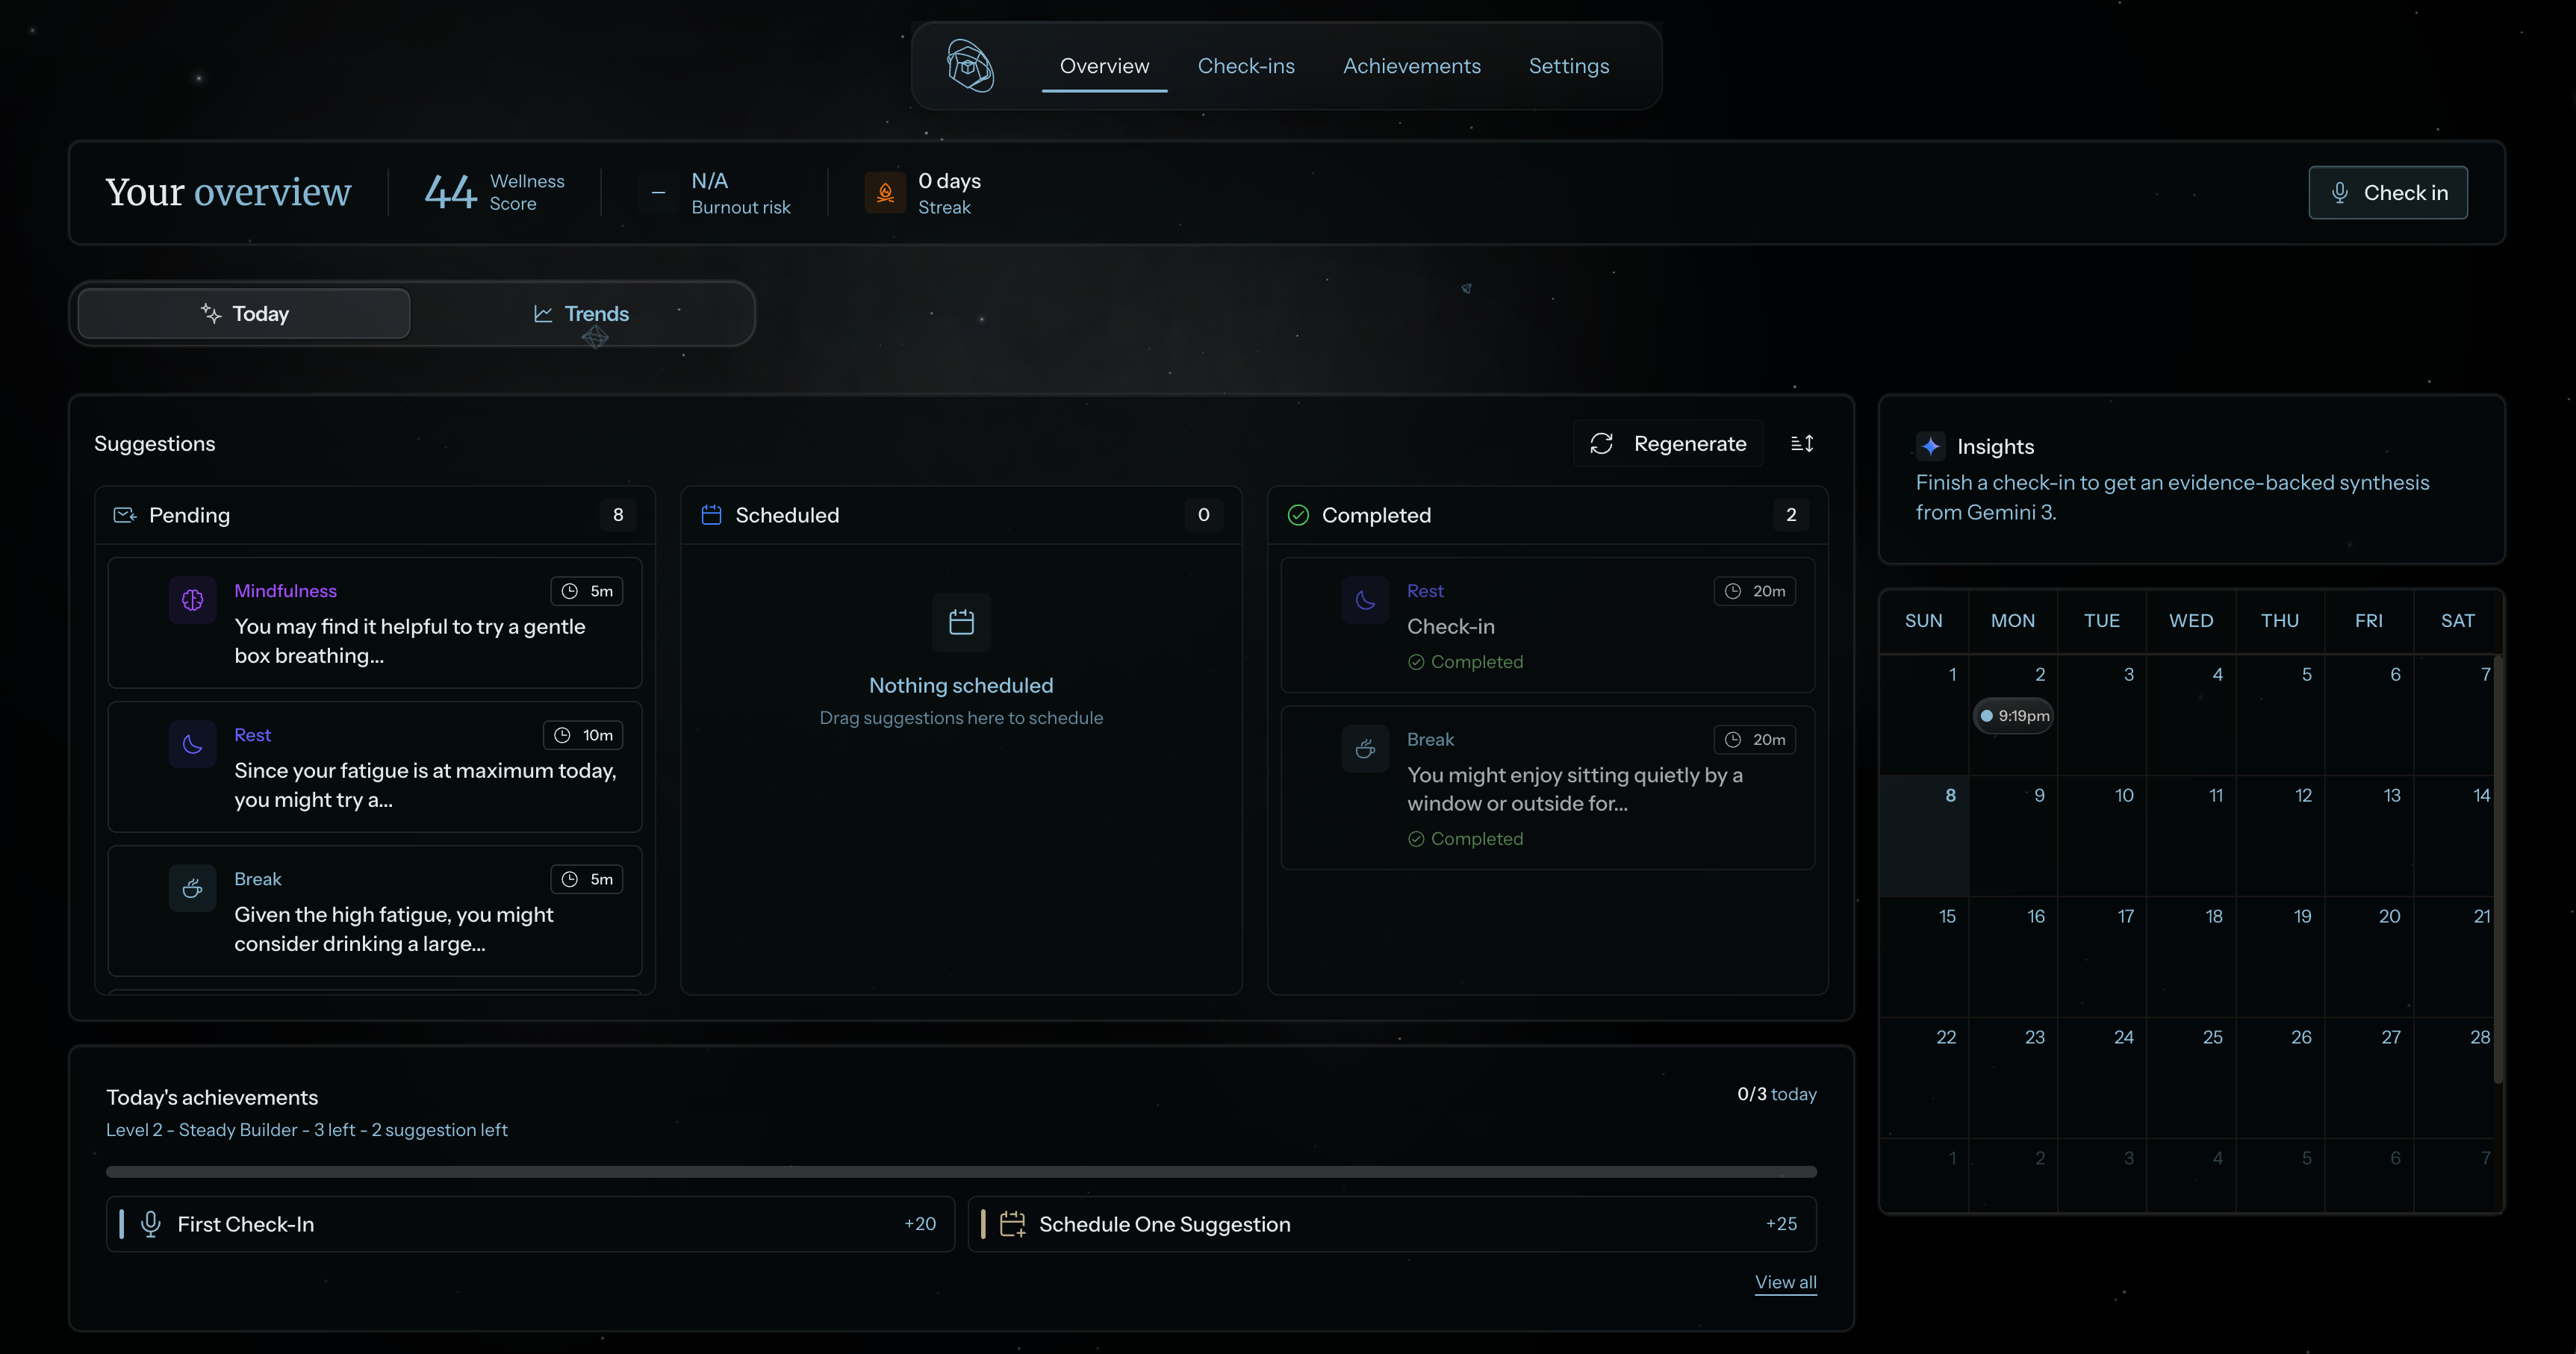Open the View all achievements link
Viewport: 2576px width, 1354px height.
pos(1785,1282)
